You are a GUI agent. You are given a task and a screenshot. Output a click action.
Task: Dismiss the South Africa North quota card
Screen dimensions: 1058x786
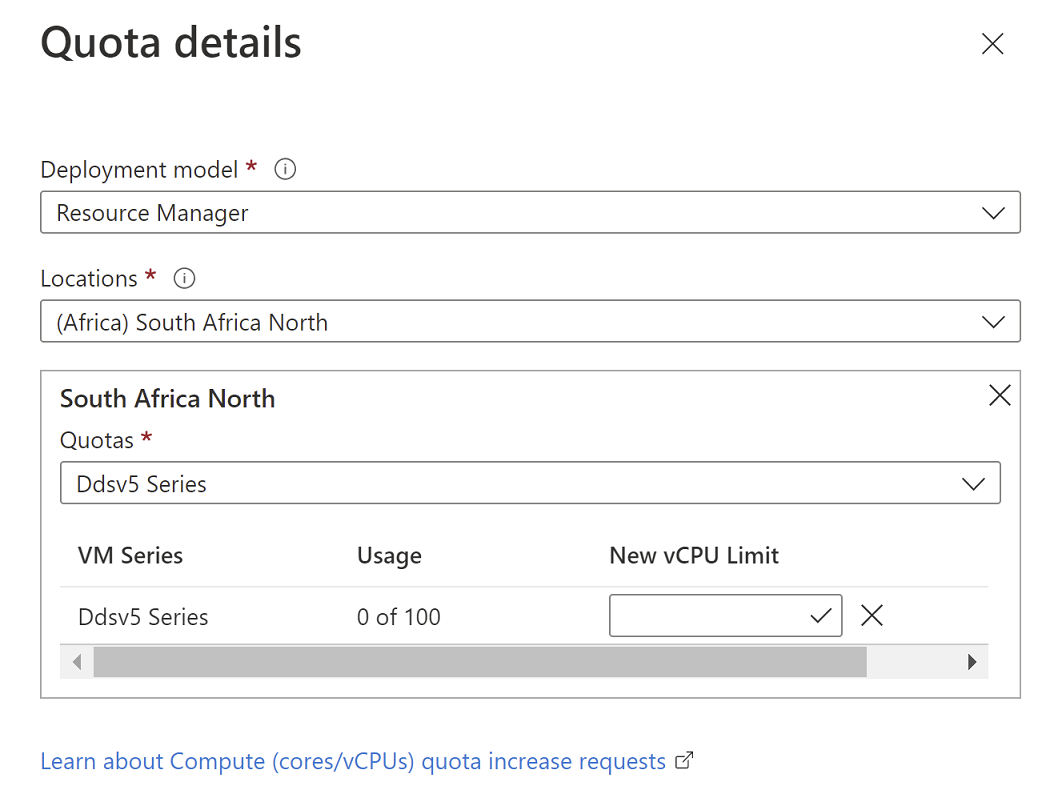(999, 395)
